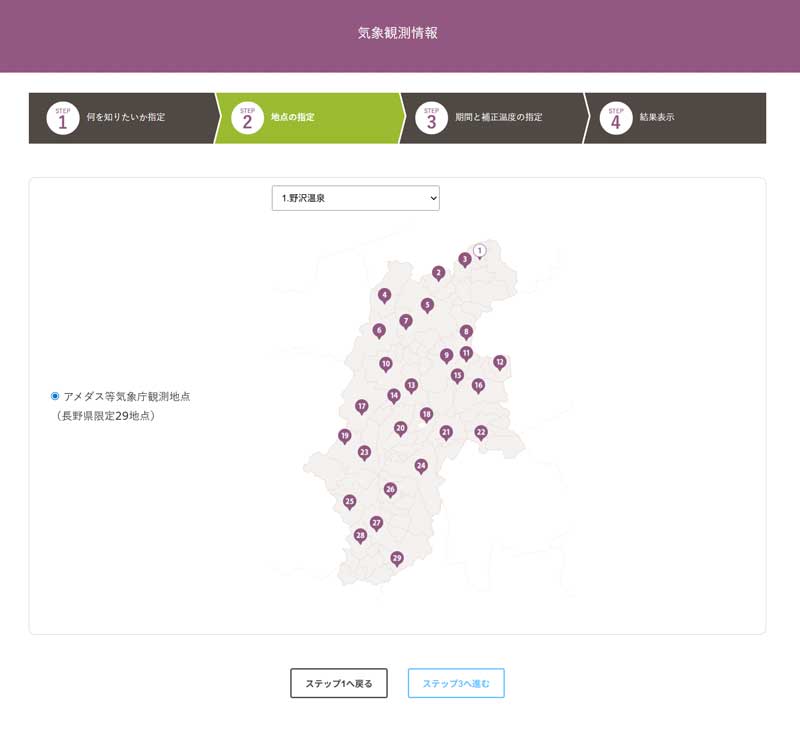This screenshot has height=735, width=800.
Task: Jump to step 4 結果表示
Action: [670, 118]
